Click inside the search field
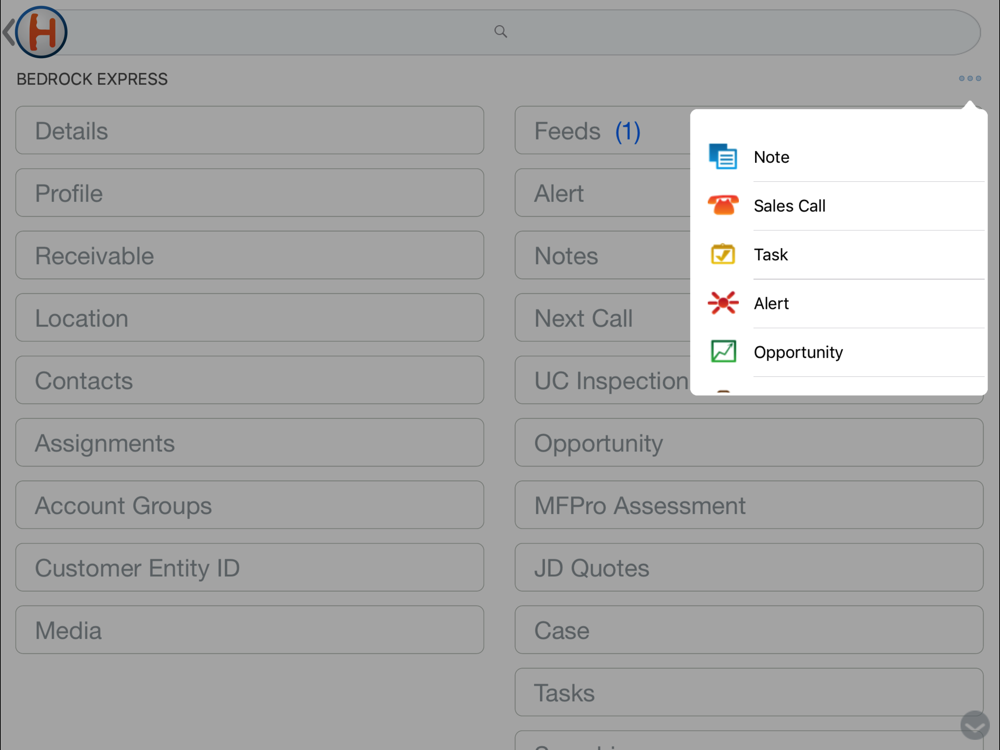The image size is (1000, 750). (600, 32)
